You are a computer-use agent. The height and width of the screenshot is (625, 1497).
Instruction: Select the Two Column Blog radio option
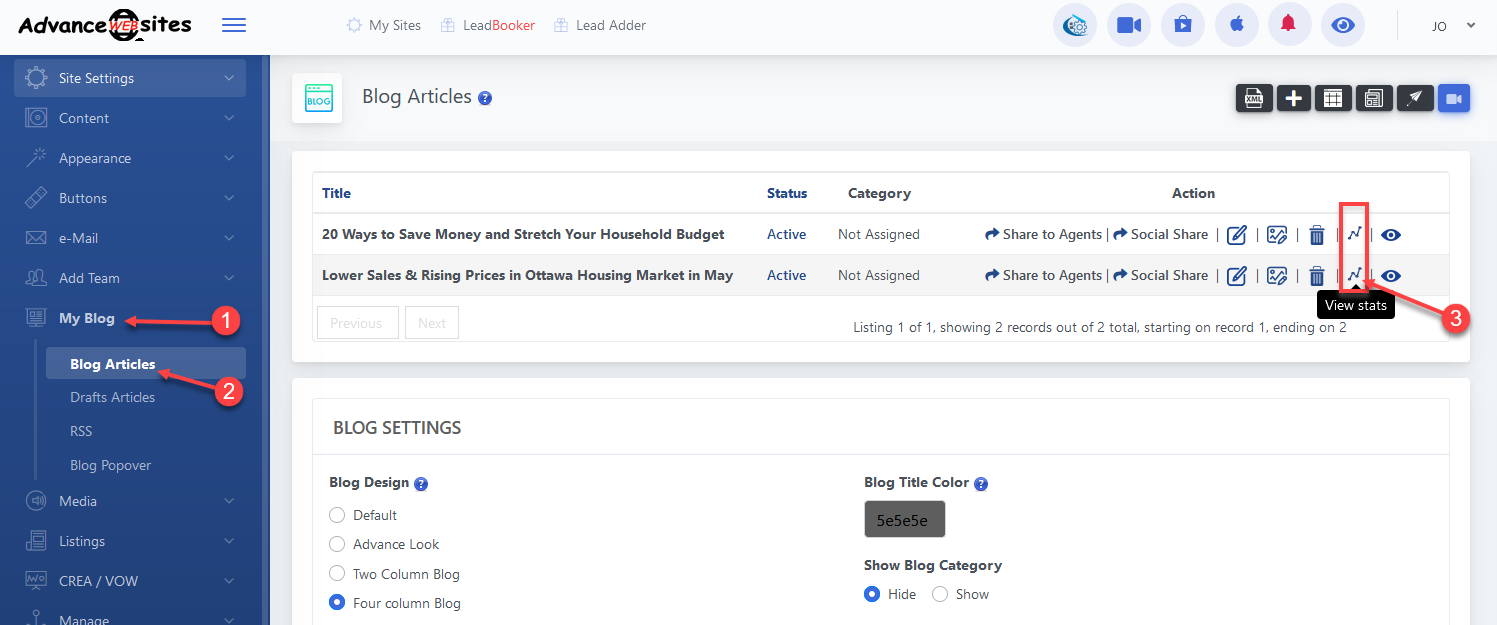(x=336, y=574)
